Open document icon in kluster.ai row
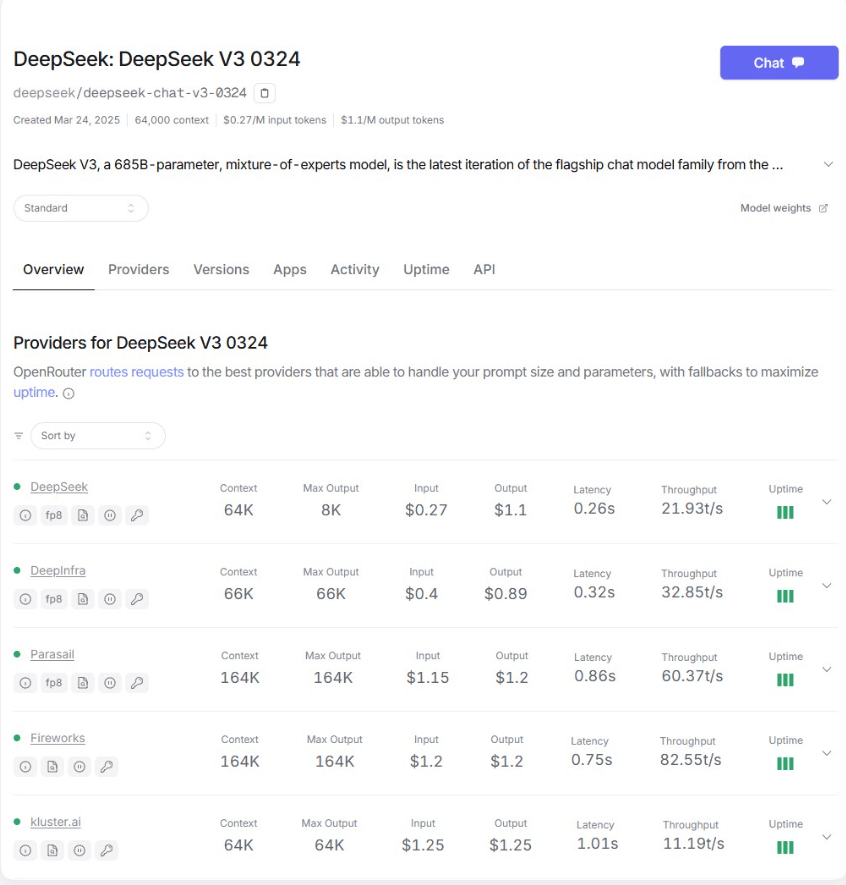Screen dimensions: 846x885 tap(52, 850)
